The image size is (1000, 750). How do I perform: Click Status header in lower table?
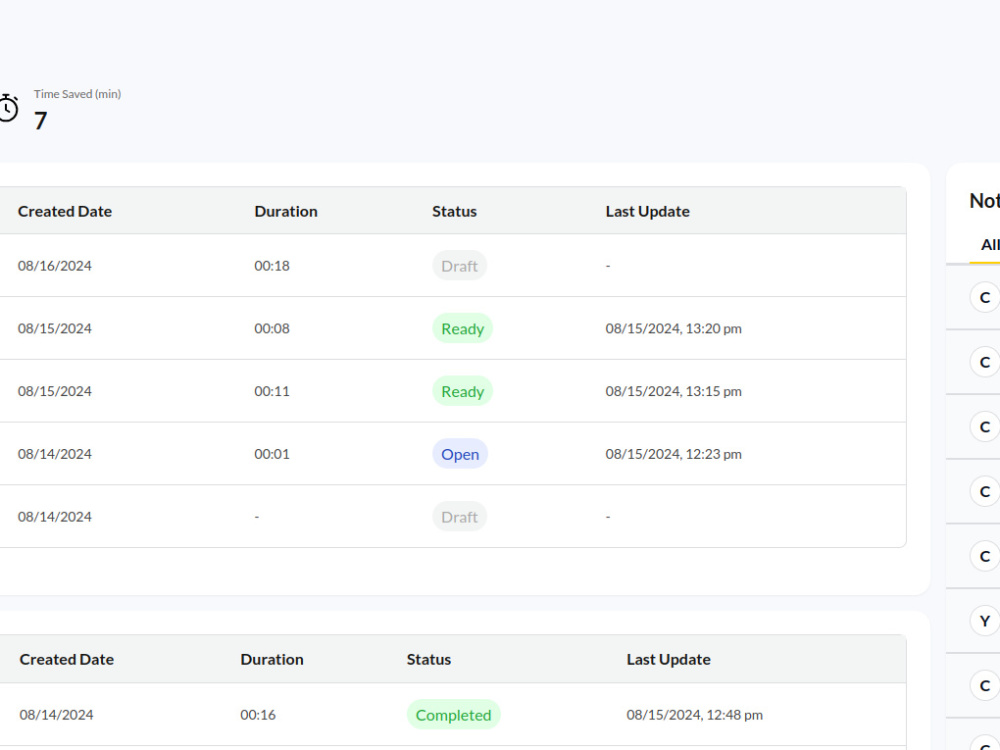coord(429,659)
